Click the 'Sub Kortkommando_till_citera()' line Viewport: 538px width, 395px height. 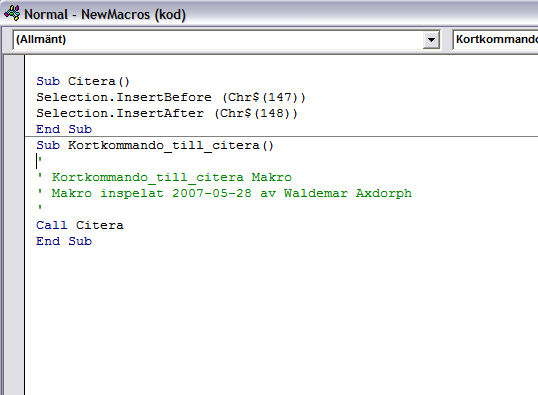(155, 146)
